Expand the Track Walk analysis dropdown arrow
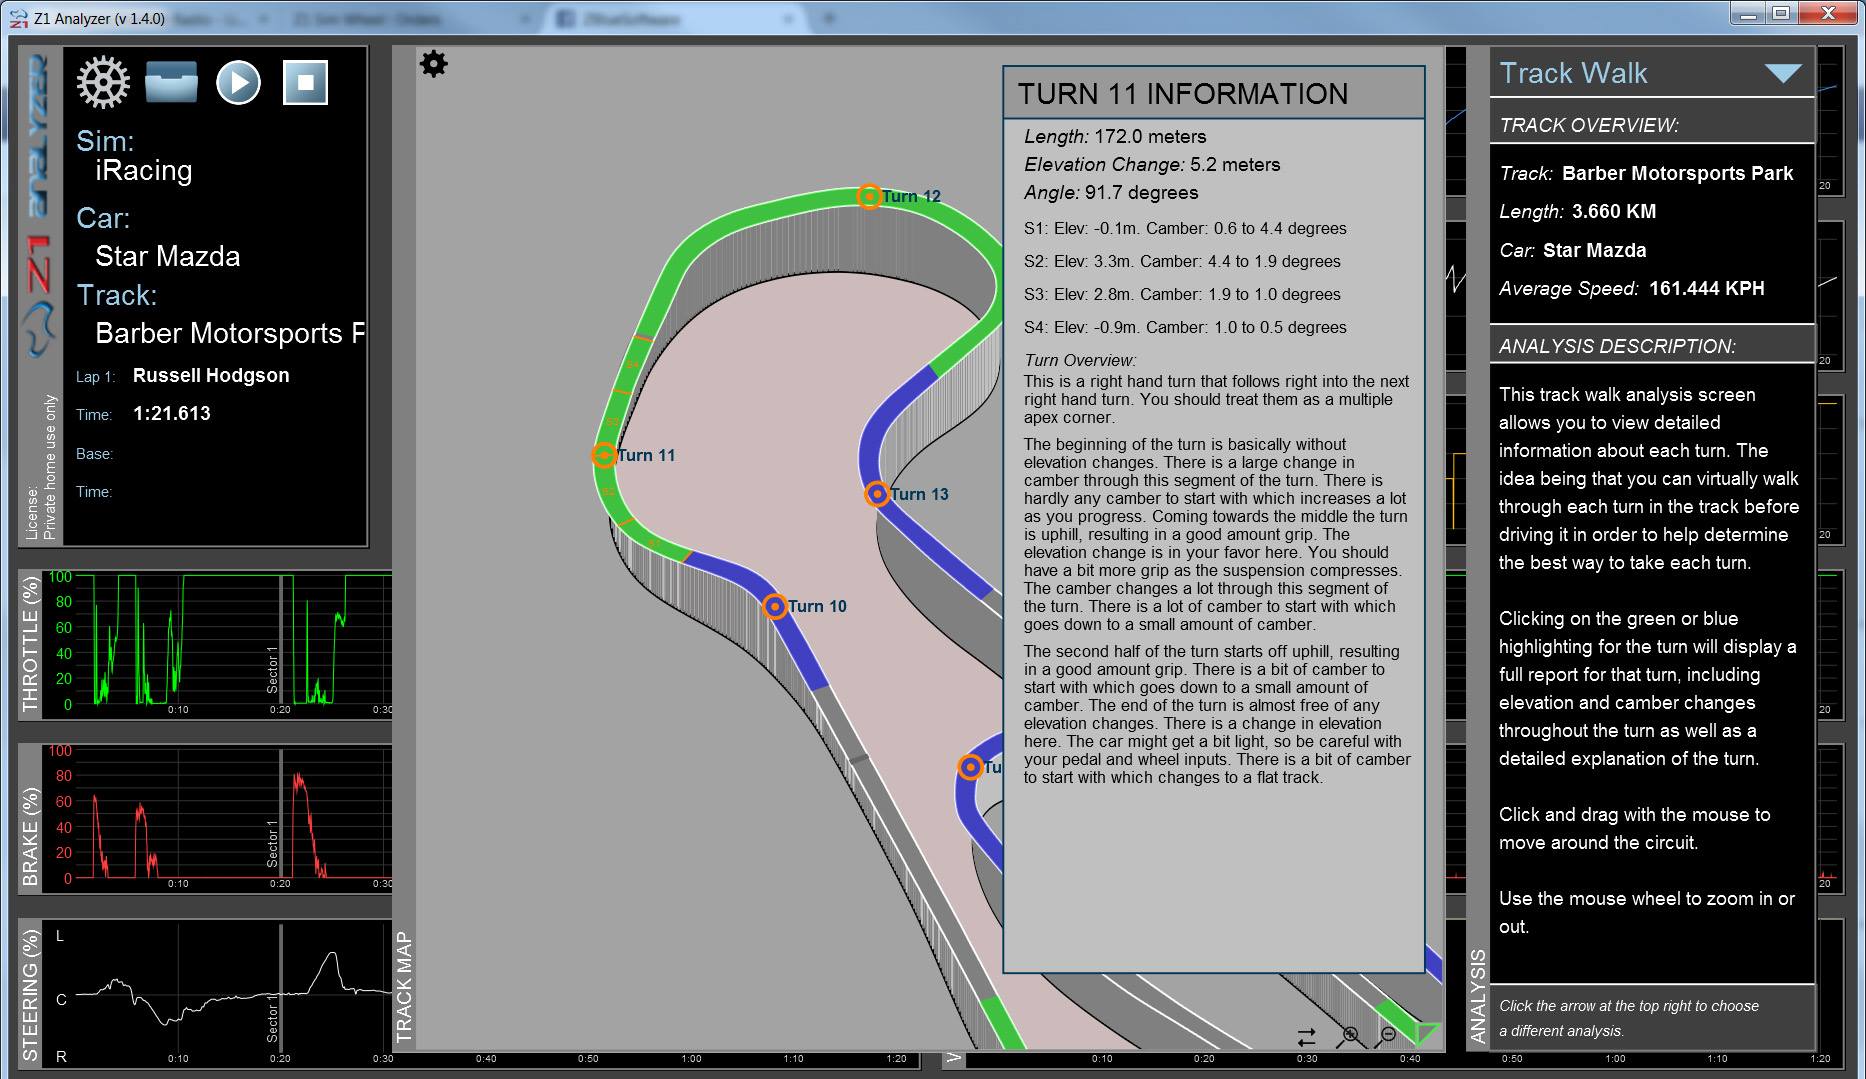 [1783, 73]
